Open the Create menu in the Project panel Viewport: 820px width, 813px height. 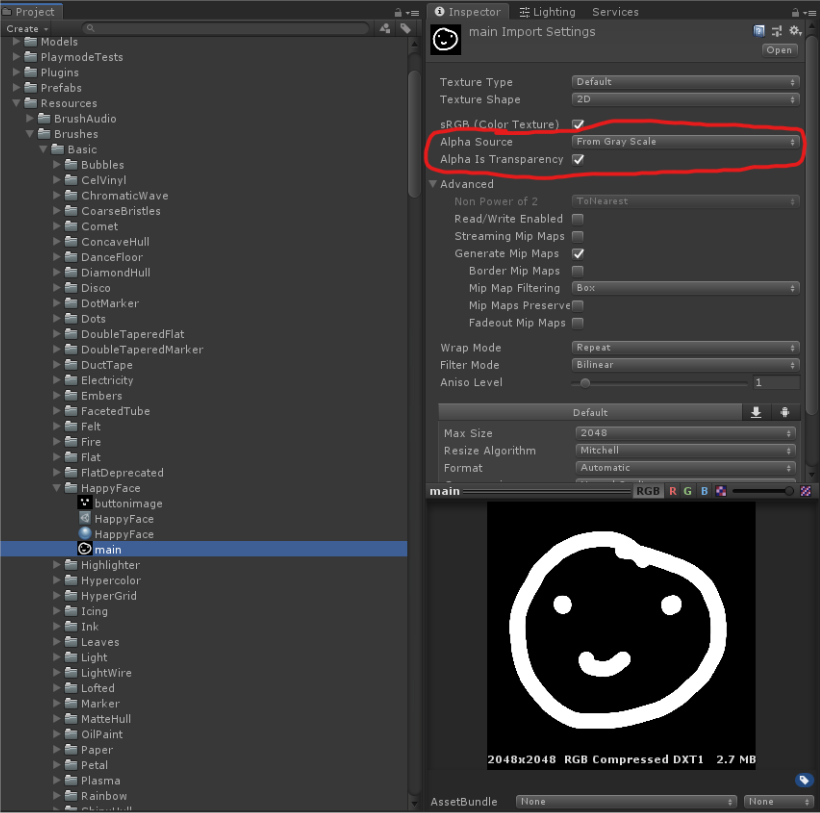click(25, 28)
